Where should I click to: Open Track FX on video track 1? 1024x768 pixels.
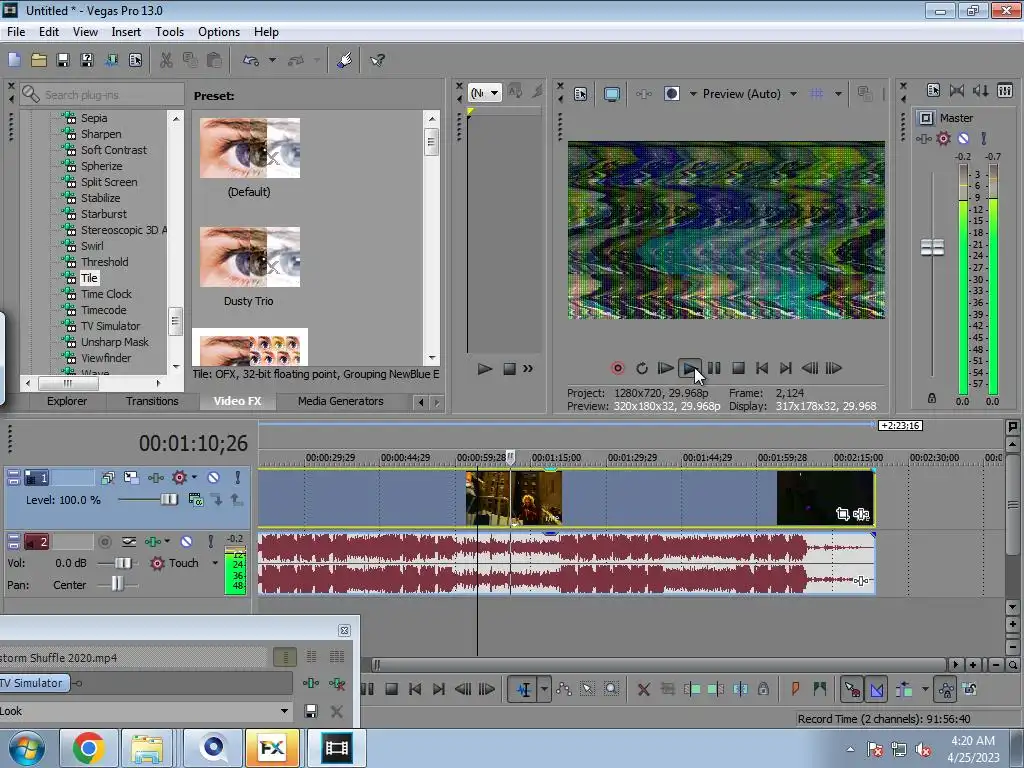156,478
